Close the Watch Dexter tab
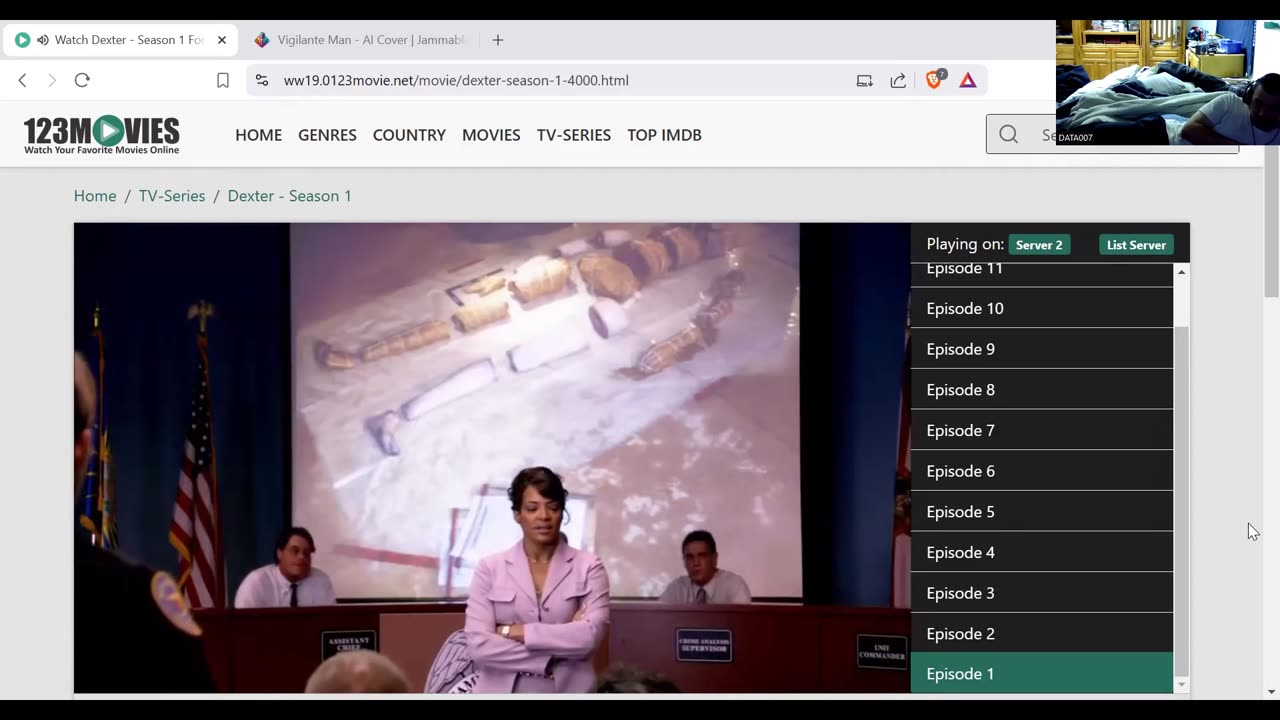The width and height of the screenshot is (1280, 720). coord(222,40)
